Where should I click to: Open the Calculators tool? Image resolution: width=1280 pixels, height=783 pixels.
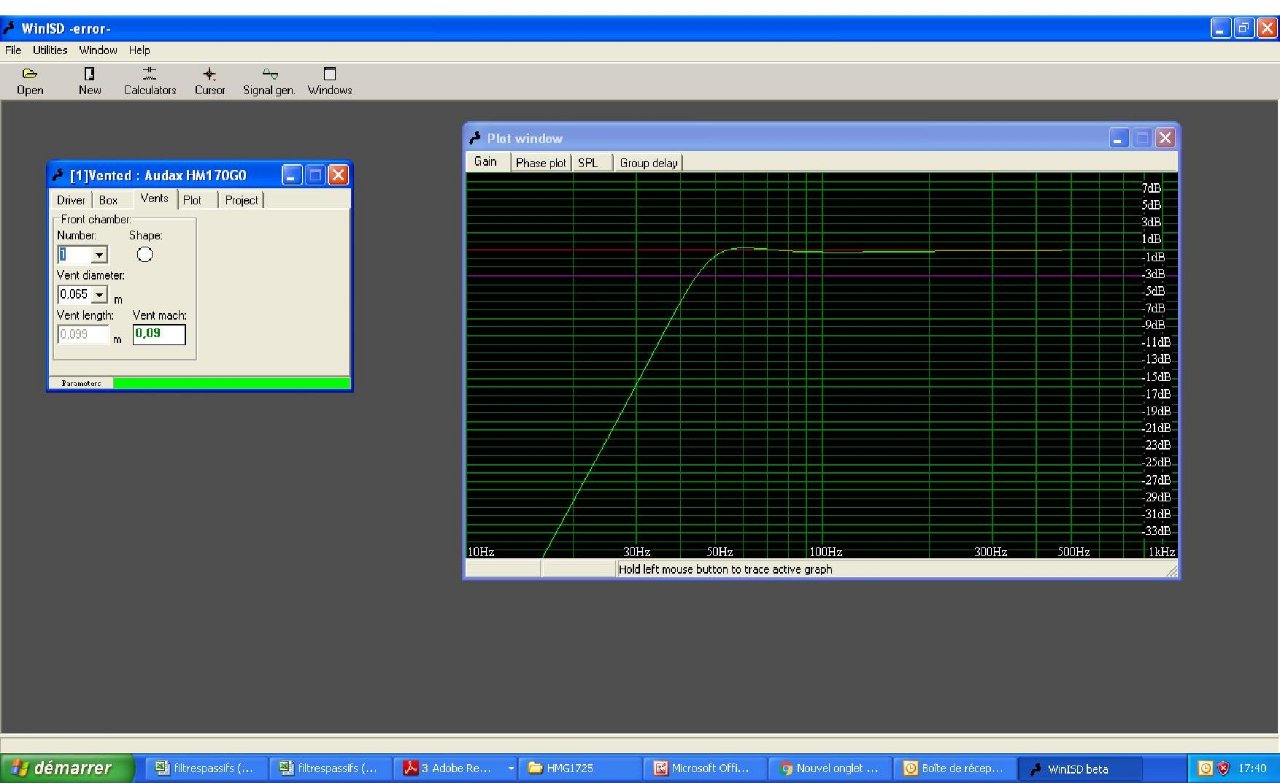[x=150, y=81]
